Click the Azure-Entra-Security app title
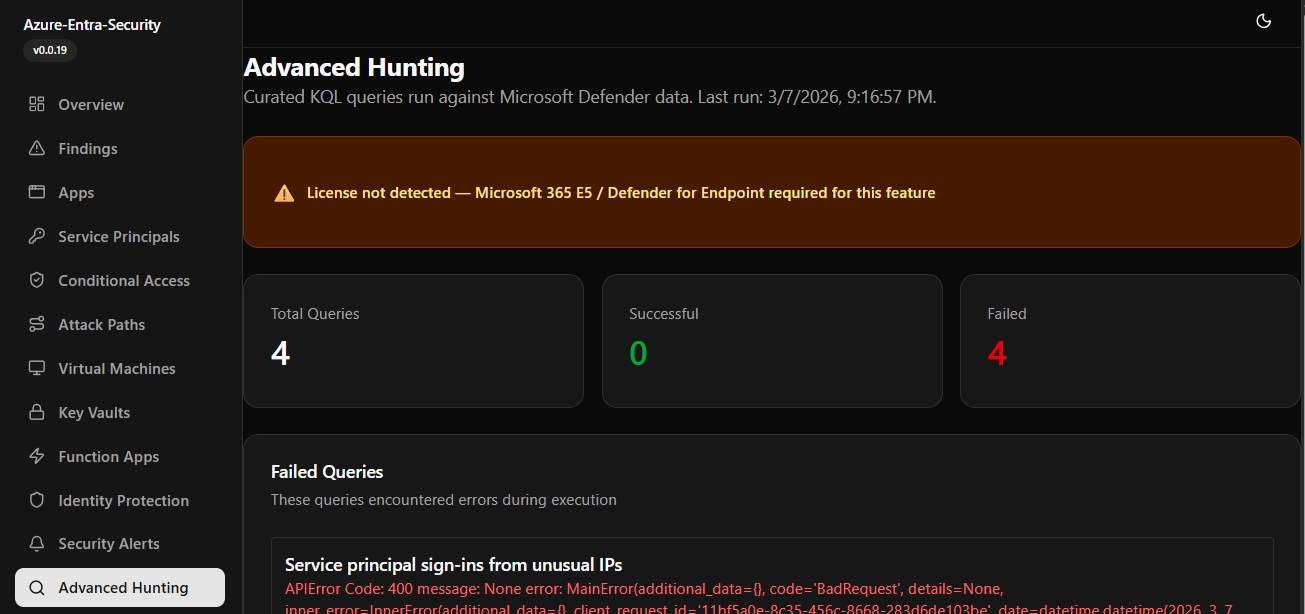This screenshot has height=614, width=1305. point(92,25)
